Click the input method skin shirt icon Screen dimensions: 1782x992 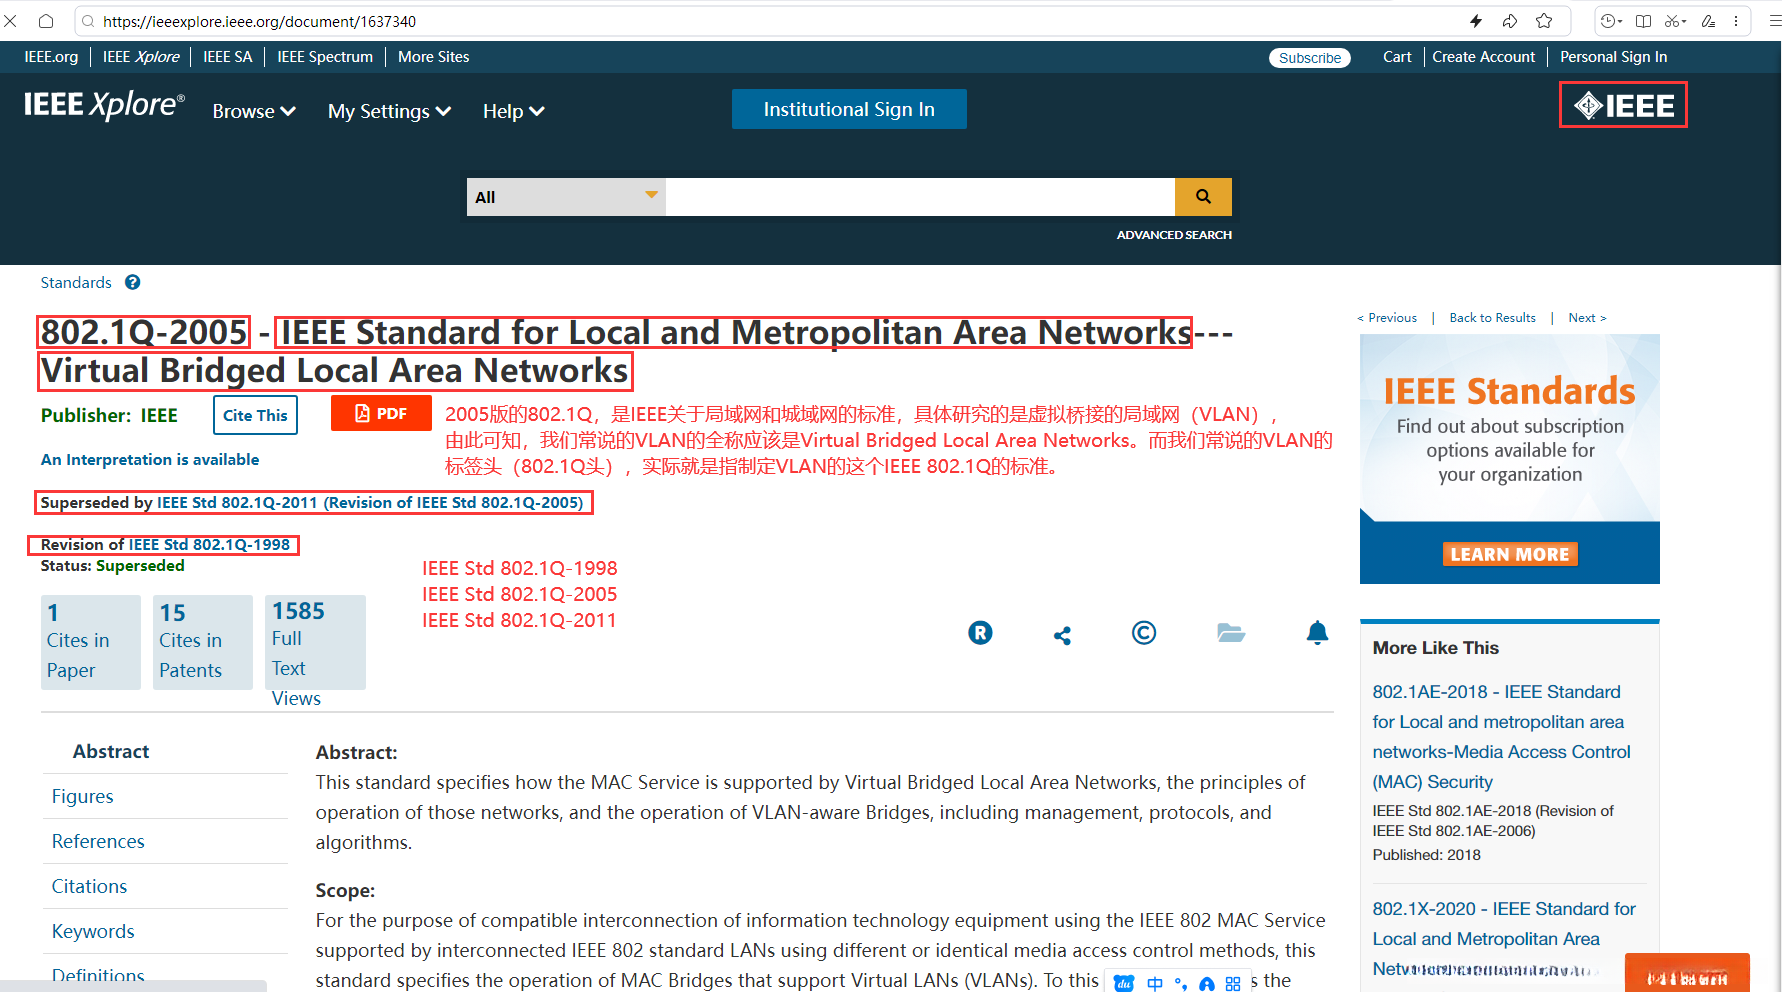pos(1207,984)
